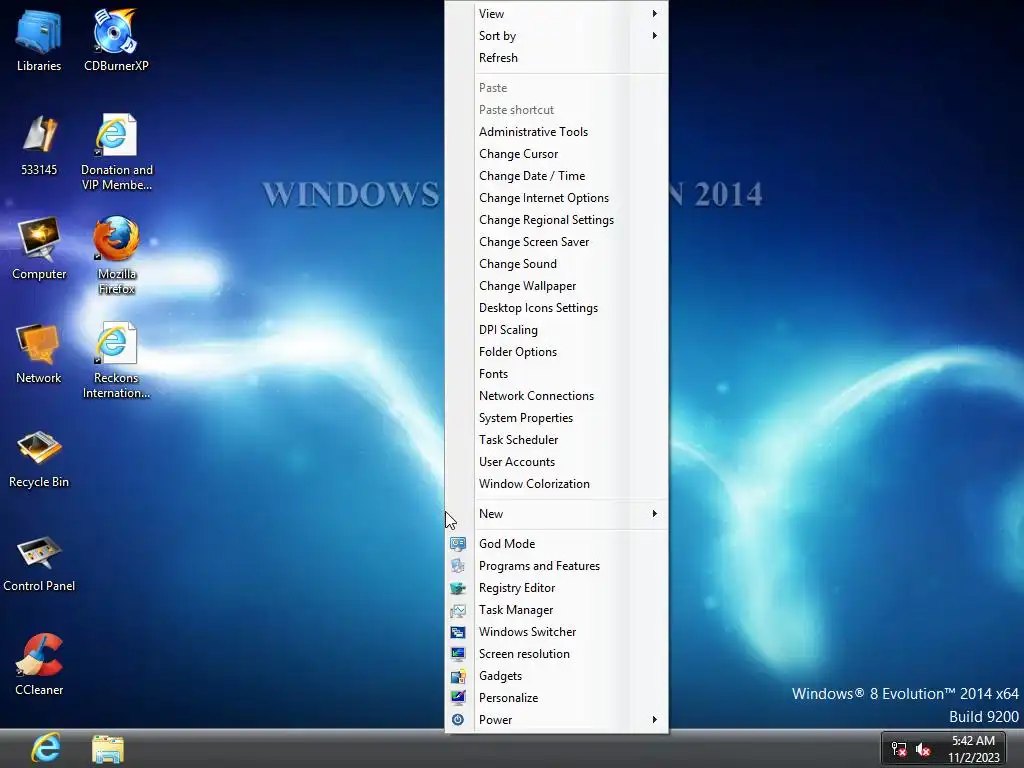This screenshot has width=1024, height=768.
Task: Launch Registry Editor text entry
Action: [x=517, y=588]
